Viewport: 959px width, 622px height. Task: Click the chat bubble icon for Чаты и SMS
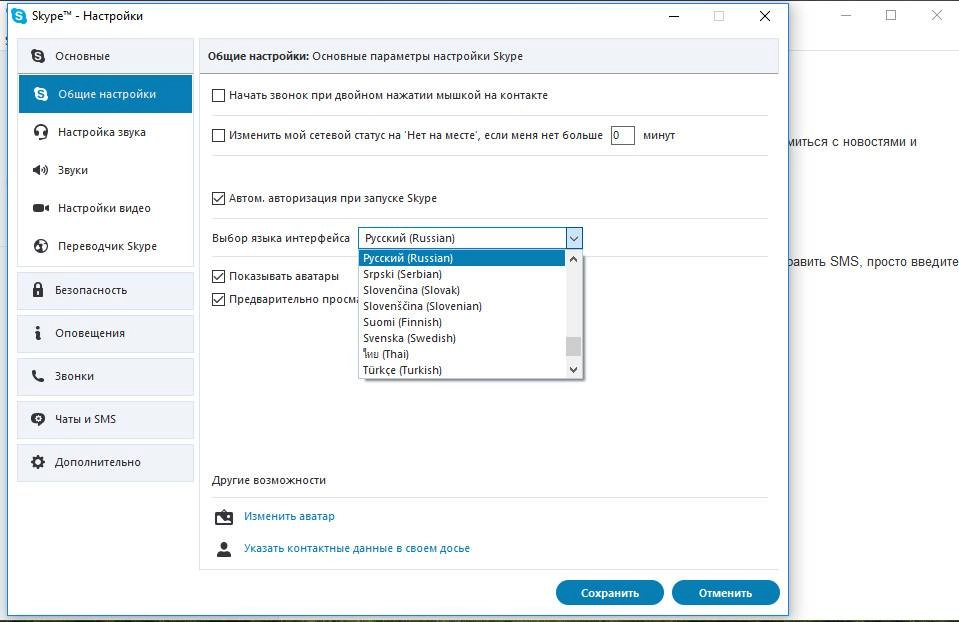(x=38, y=419)
